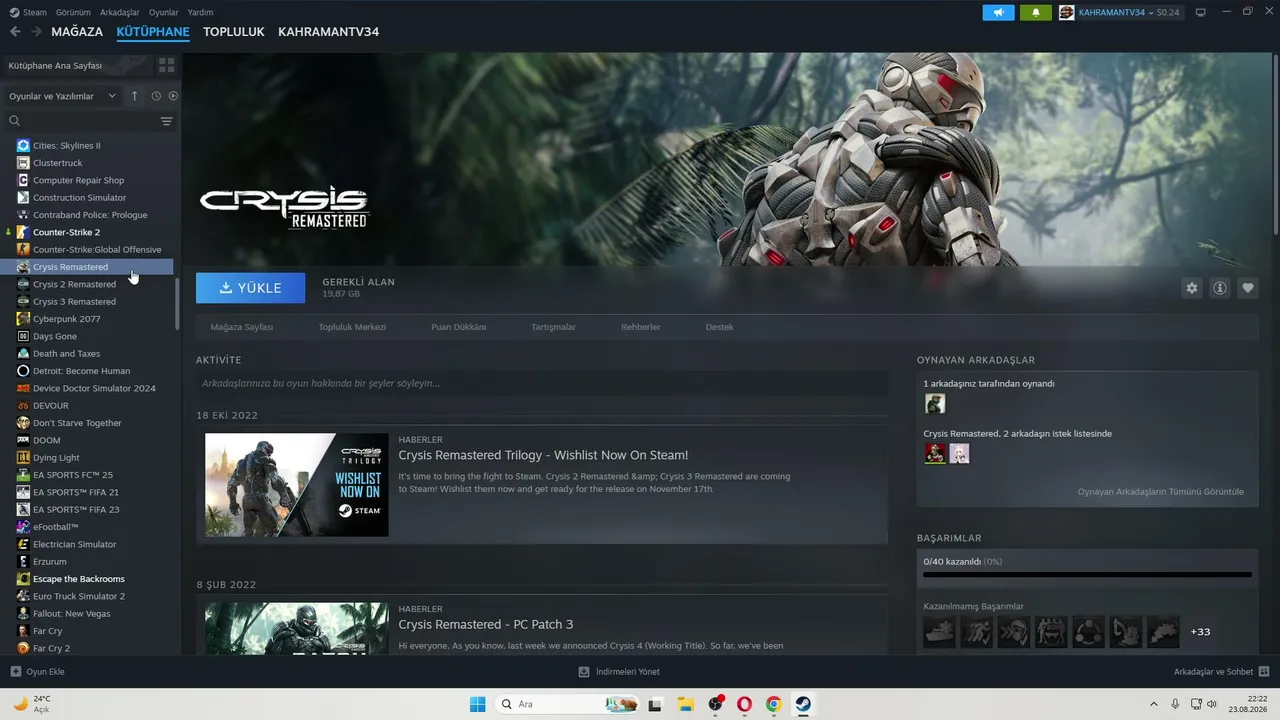Screen dimensions: 1280x720
Task: Click the Add Game plus icon
Action: coord(15,672)
